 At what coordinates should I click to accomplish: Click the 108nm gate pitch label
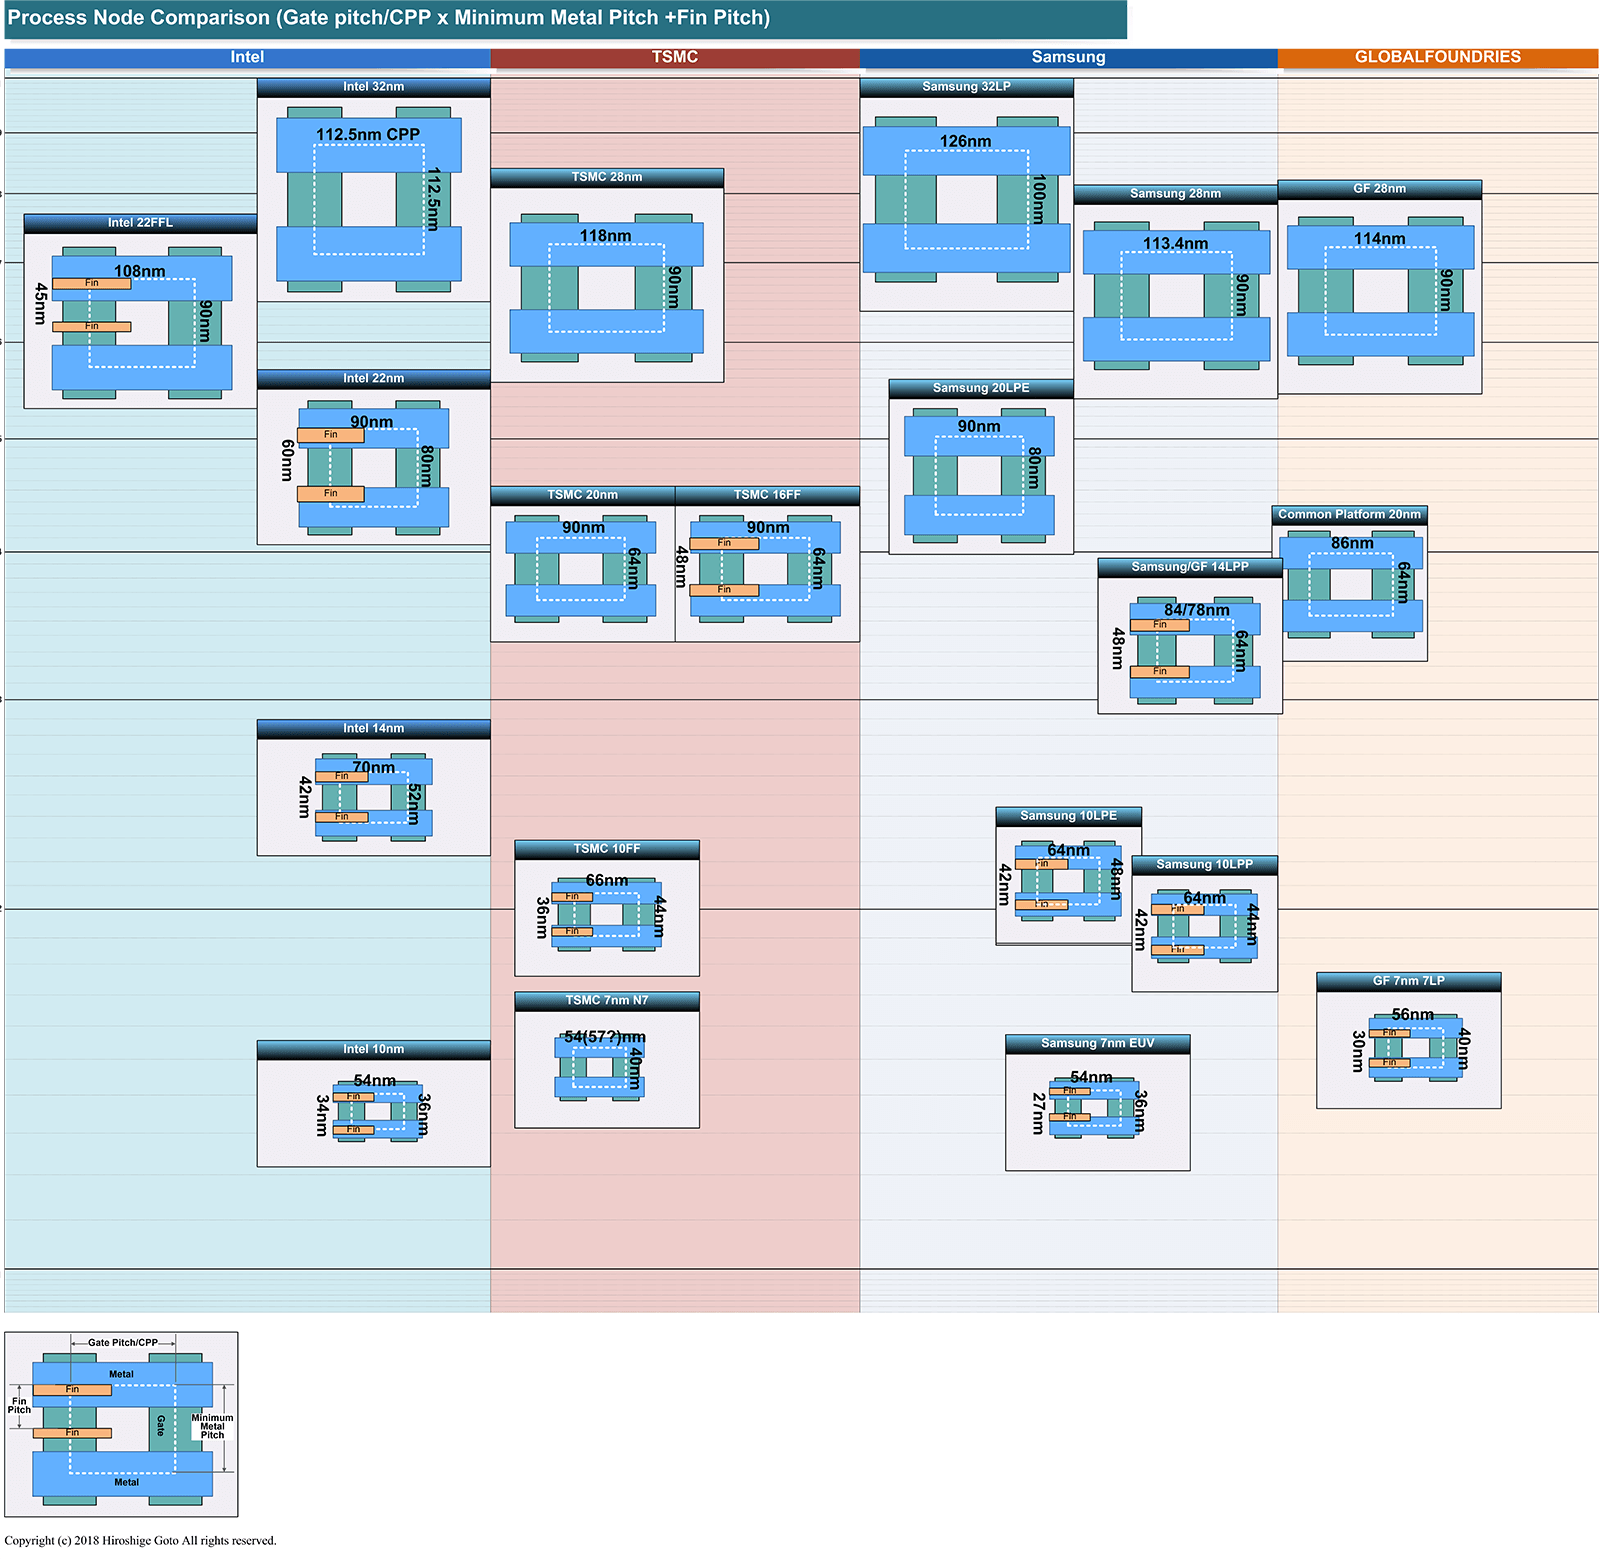pos(139,272)
